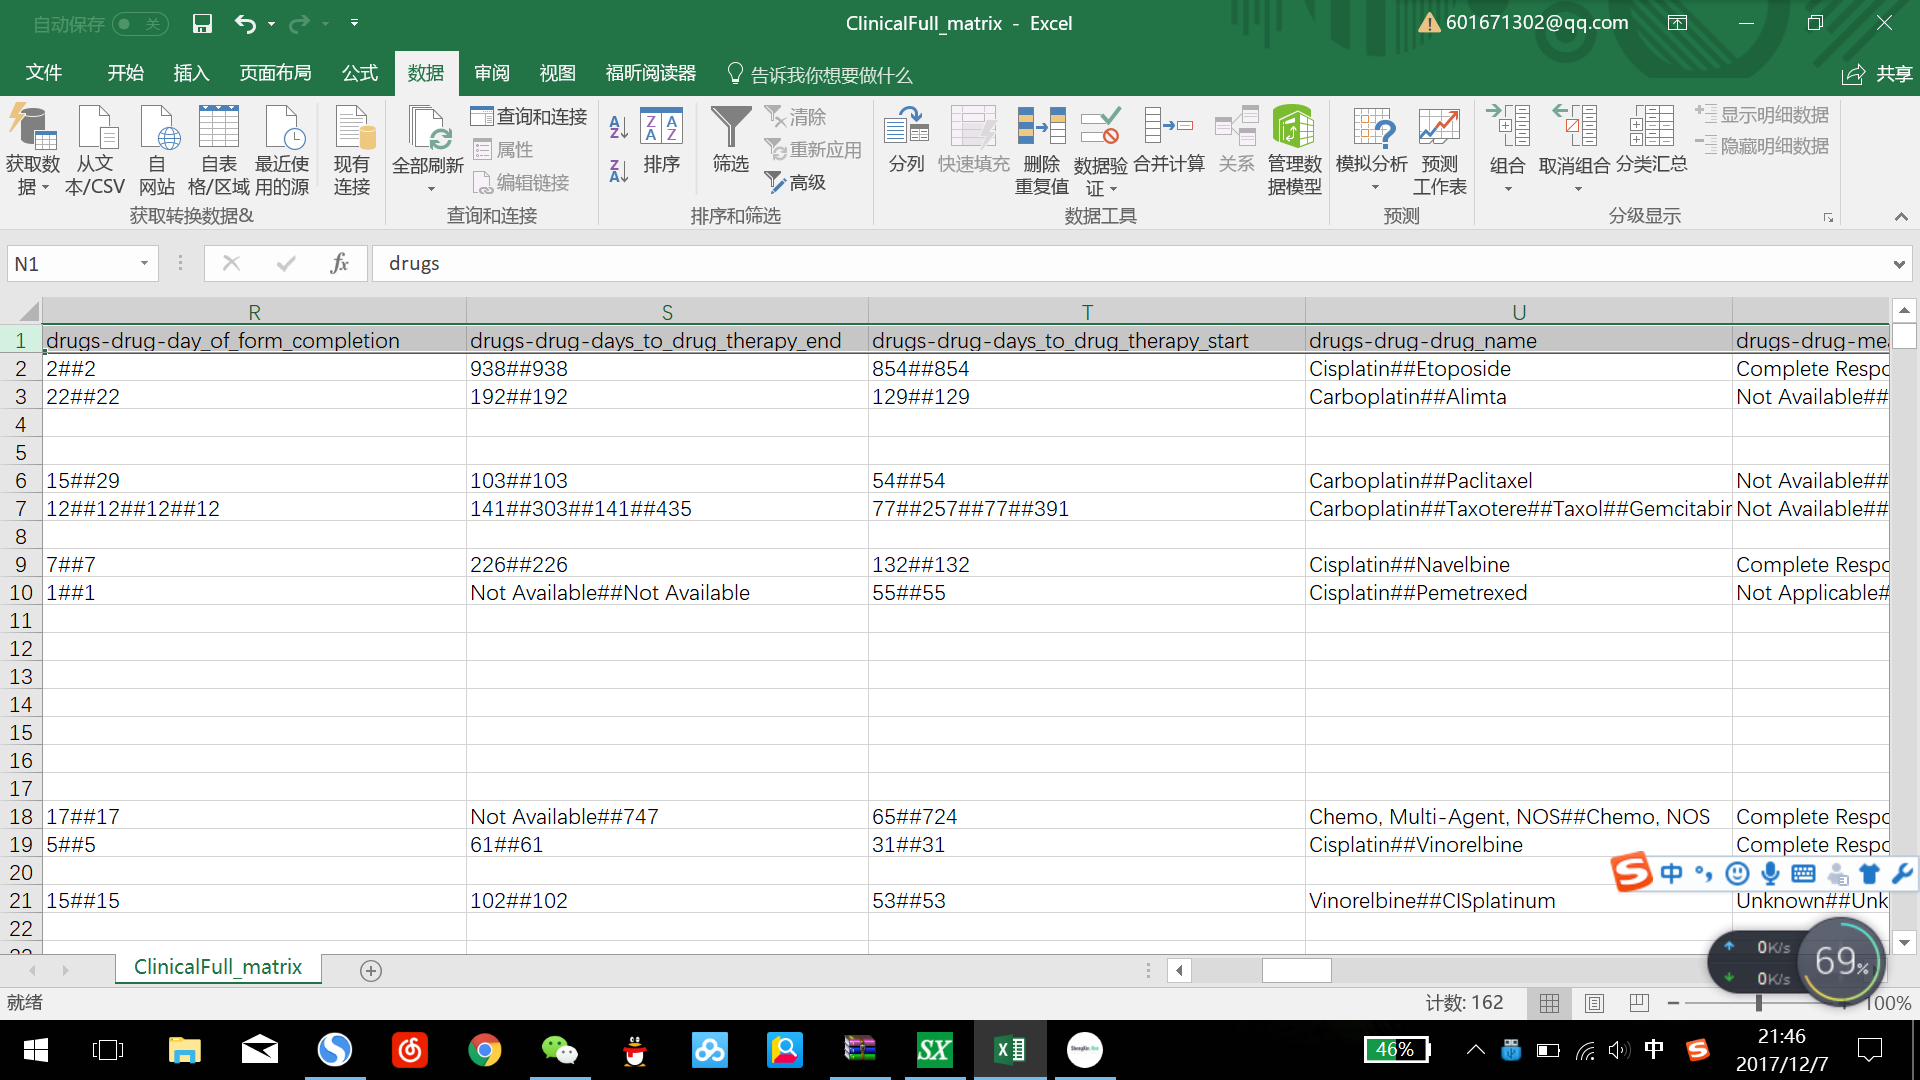
Task: Click Tell Me (告诉我你想要做什么) box
Action: [820, 75]
